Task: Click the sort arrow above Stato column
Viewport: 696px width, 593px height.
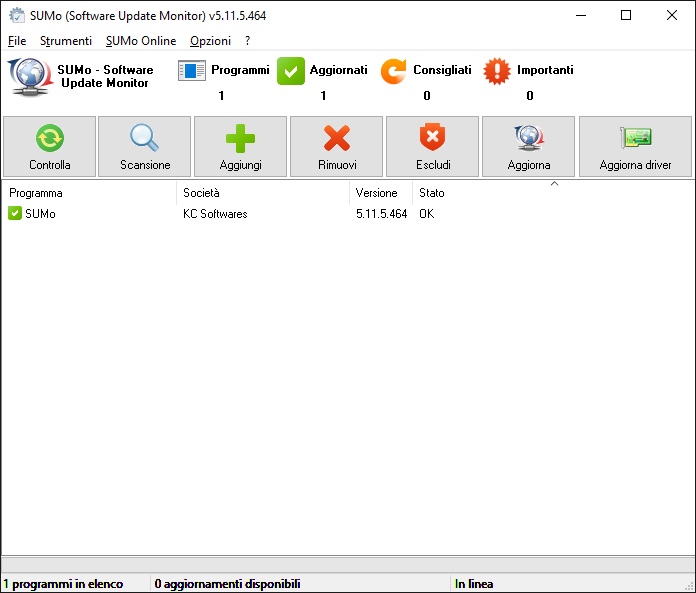Action: tap(554, 183)
